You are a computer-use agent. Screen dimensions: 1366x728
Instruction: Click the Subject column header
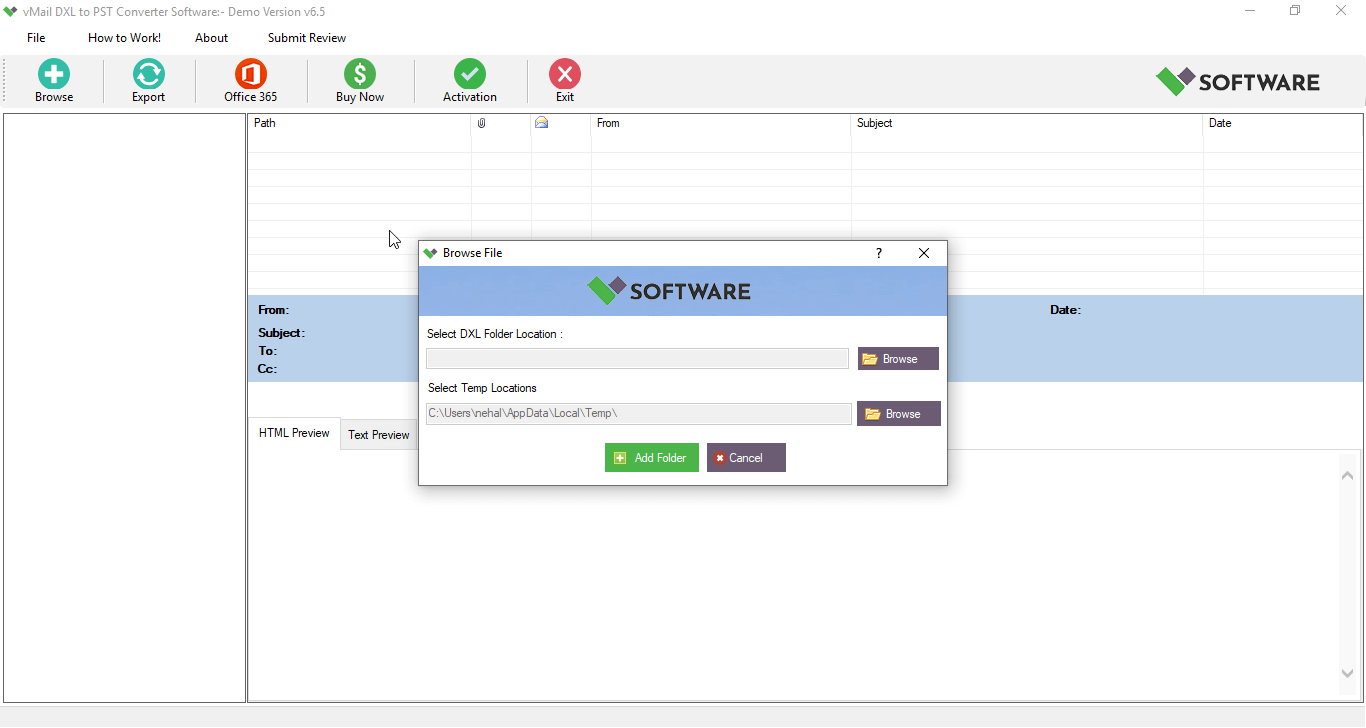[x=1026, y=123]
